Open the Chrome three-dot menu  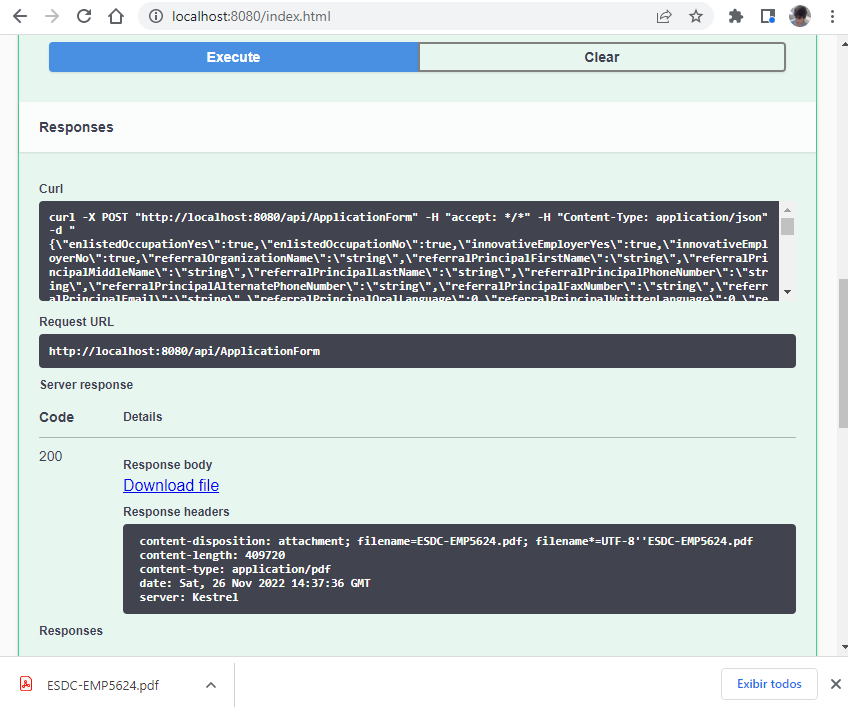pos(832,16)
